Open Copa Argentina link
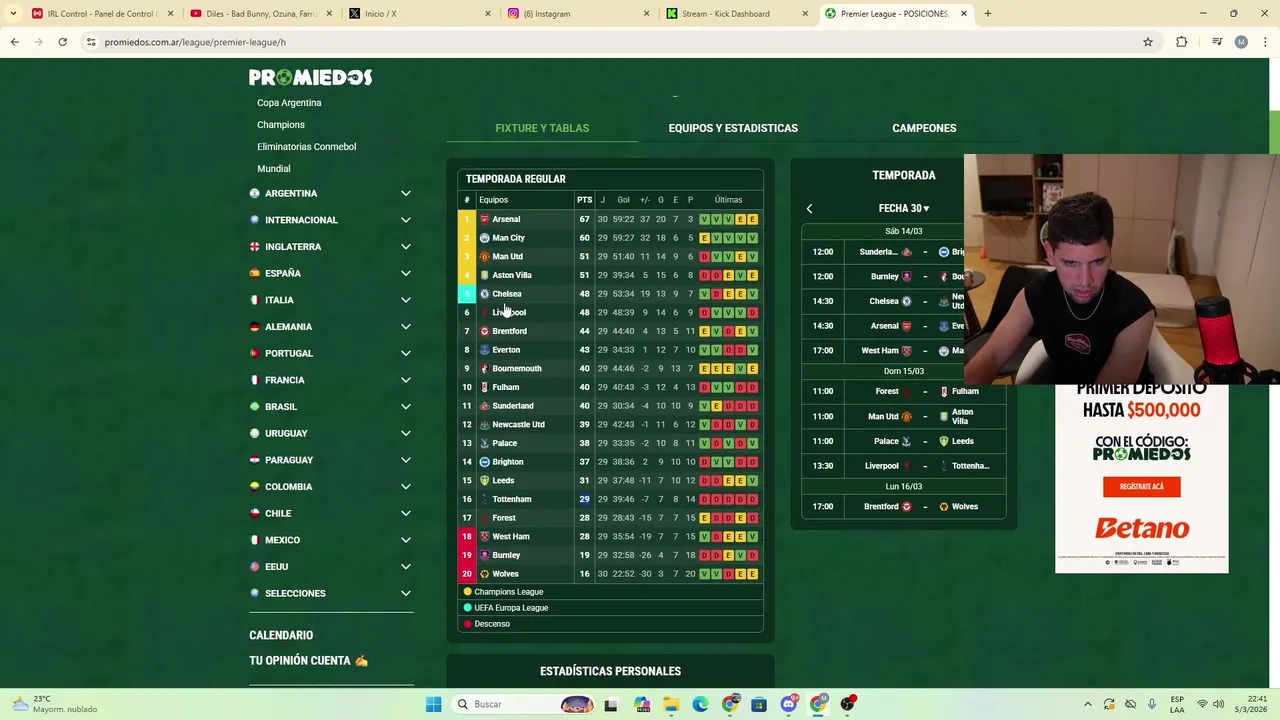 (x=289, y=103)
